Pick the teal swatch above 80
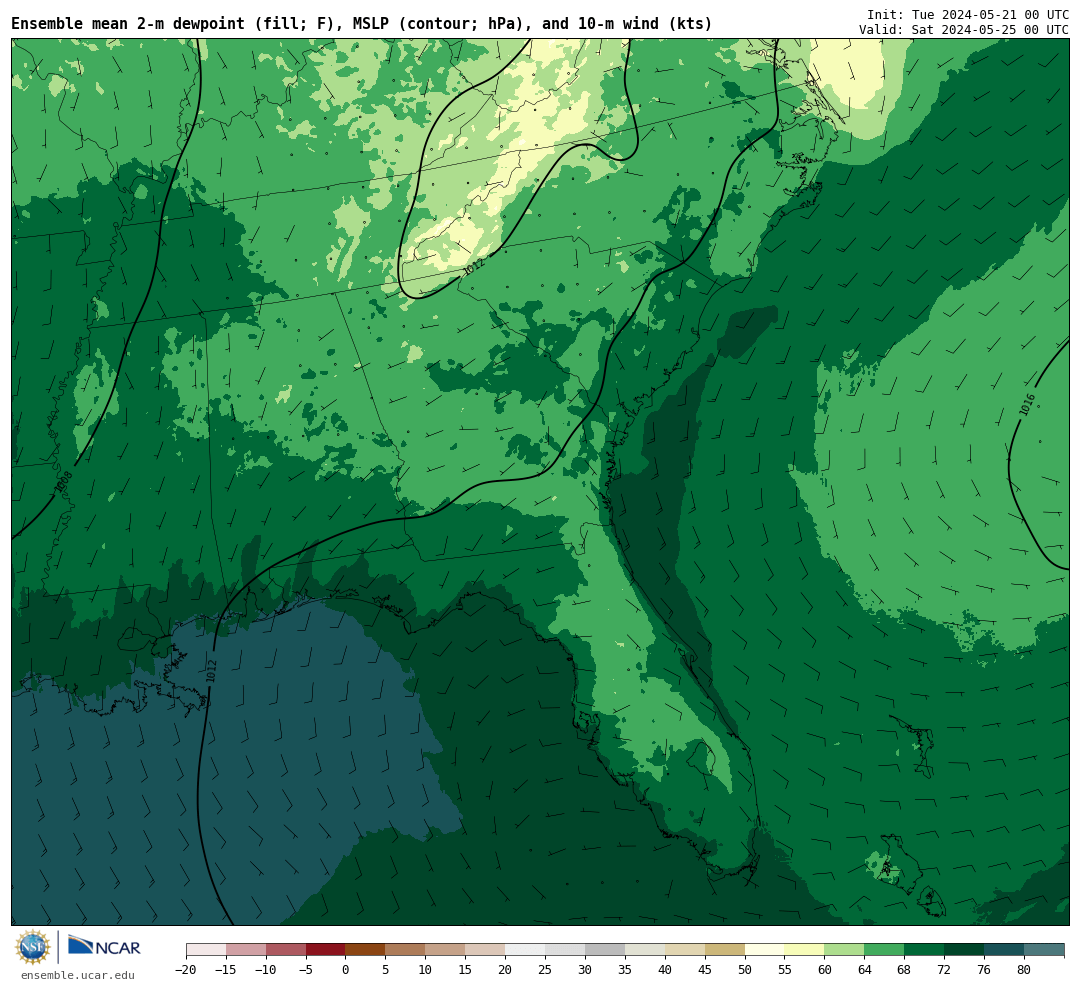The width and height of the screenshot is (1080, 988). 1045,950
